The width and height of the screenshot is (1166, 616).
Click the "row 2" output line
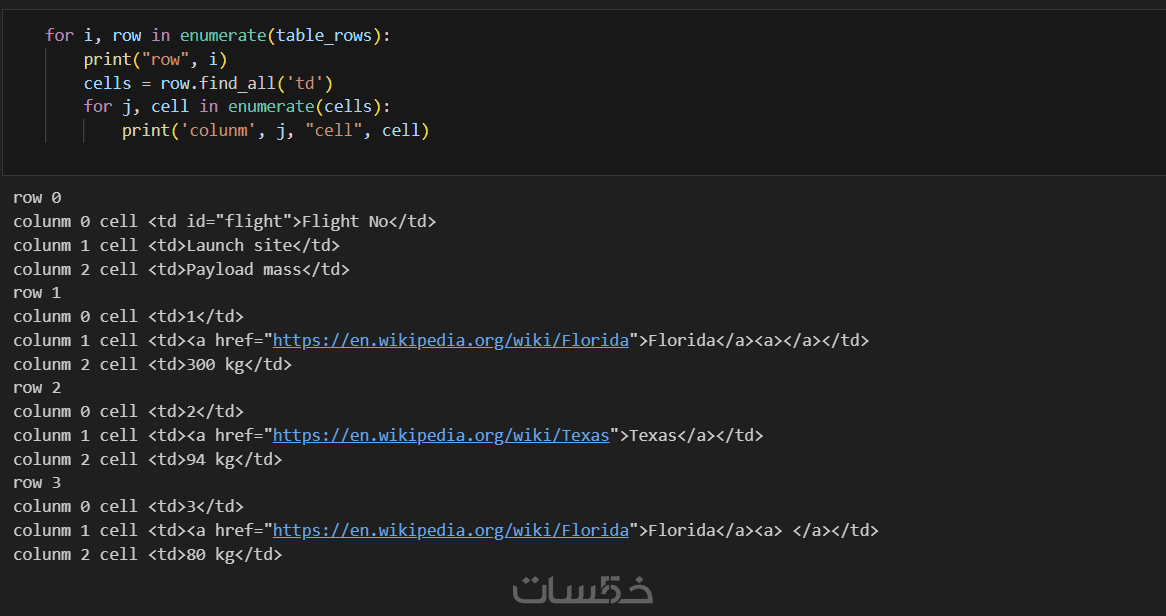coord(37,387)
